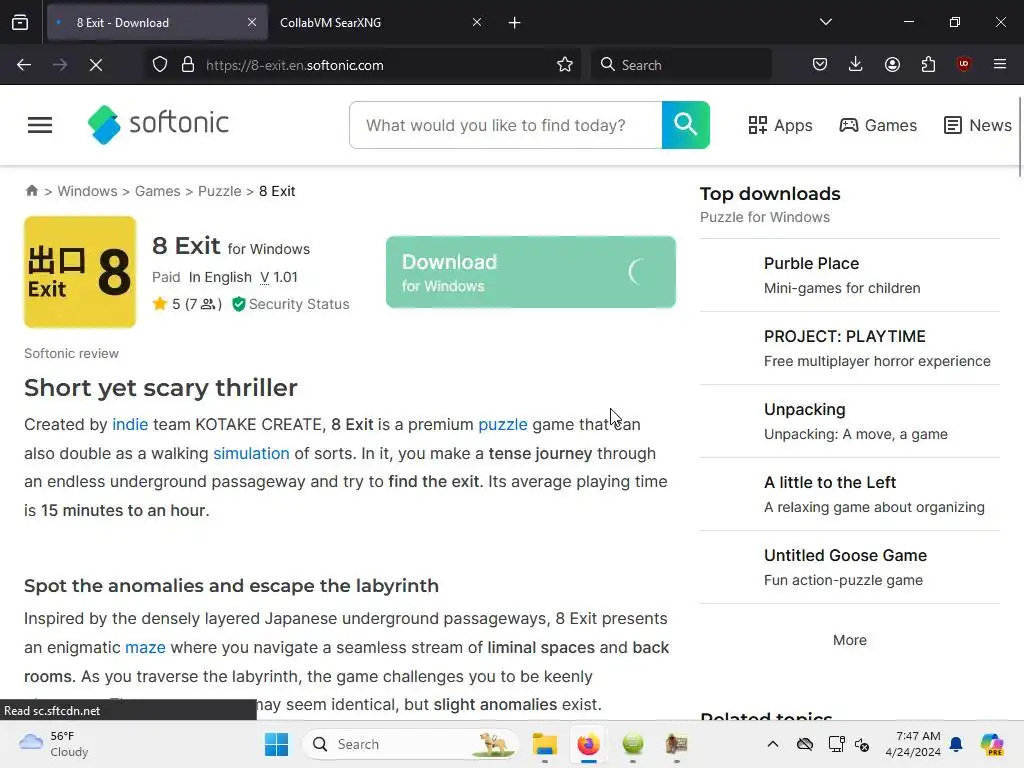Click Download for Windows button

(x=531, y=272)
